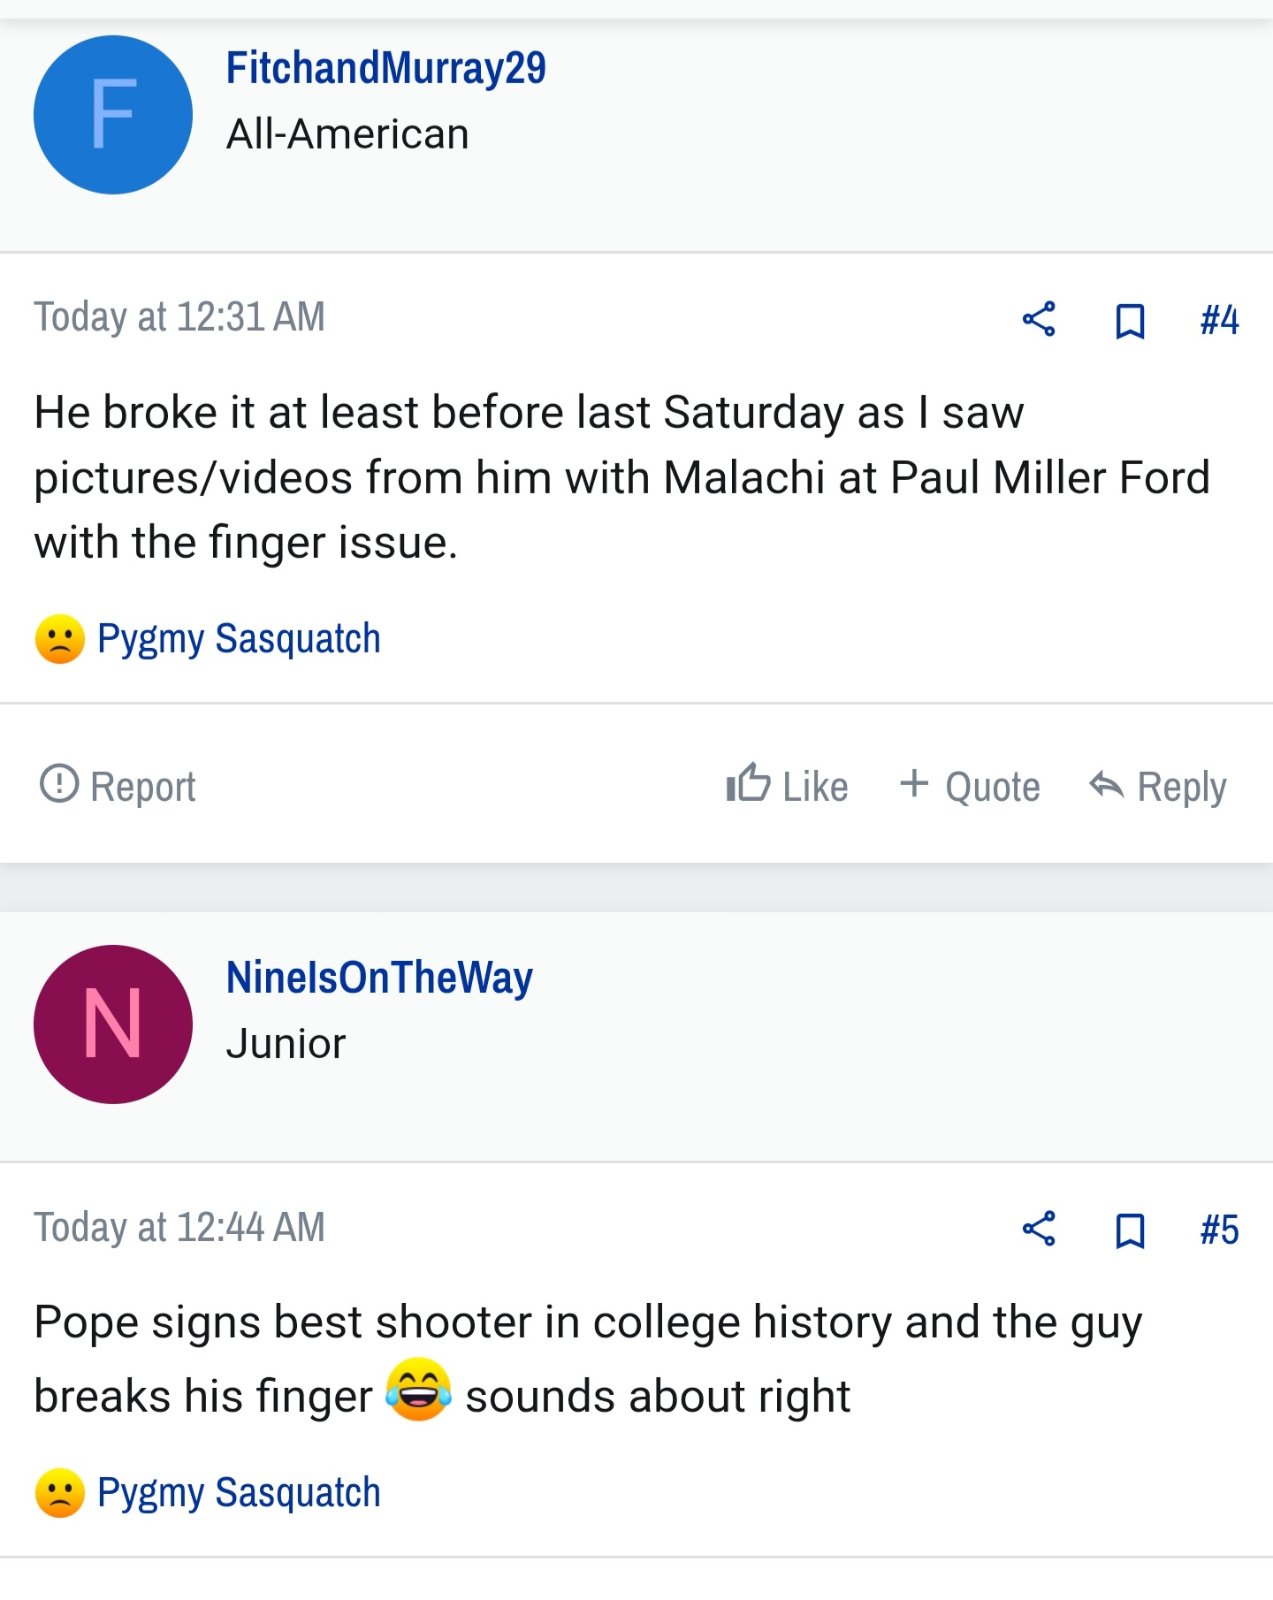This screenshot has width=1273, height=1600.
Task: Click the blue F avatar
Action: (x=113, y=115)
